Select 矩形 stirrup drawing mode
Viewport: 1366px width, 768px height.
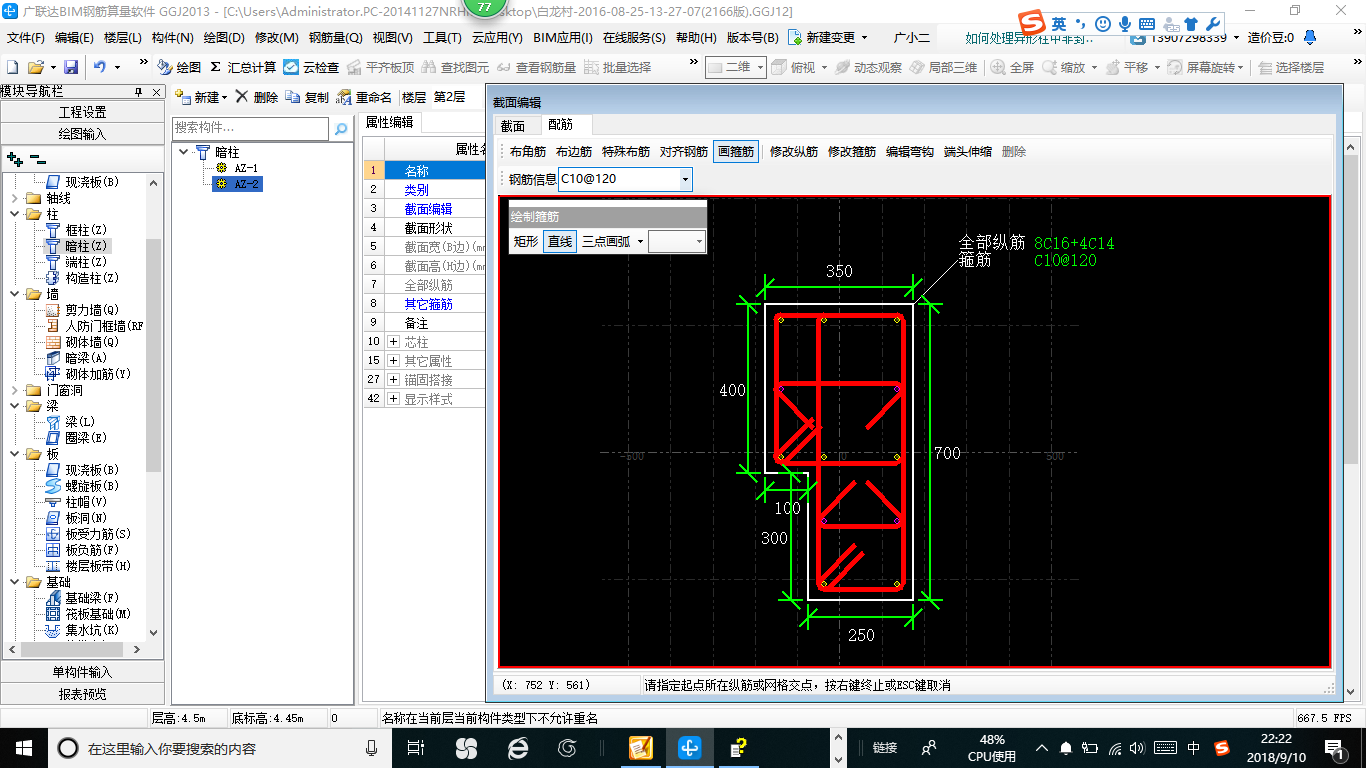click(526, 241)
